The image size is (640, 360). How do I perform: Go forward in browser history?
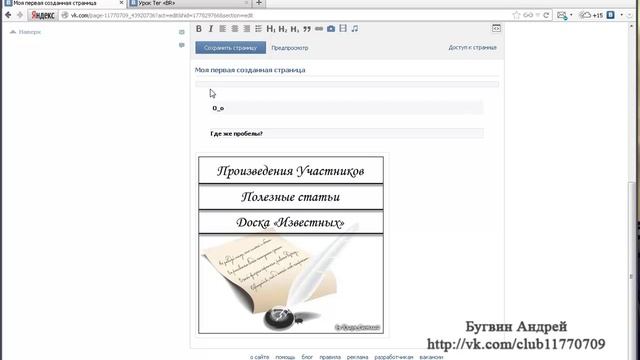(x=20, y=15)
